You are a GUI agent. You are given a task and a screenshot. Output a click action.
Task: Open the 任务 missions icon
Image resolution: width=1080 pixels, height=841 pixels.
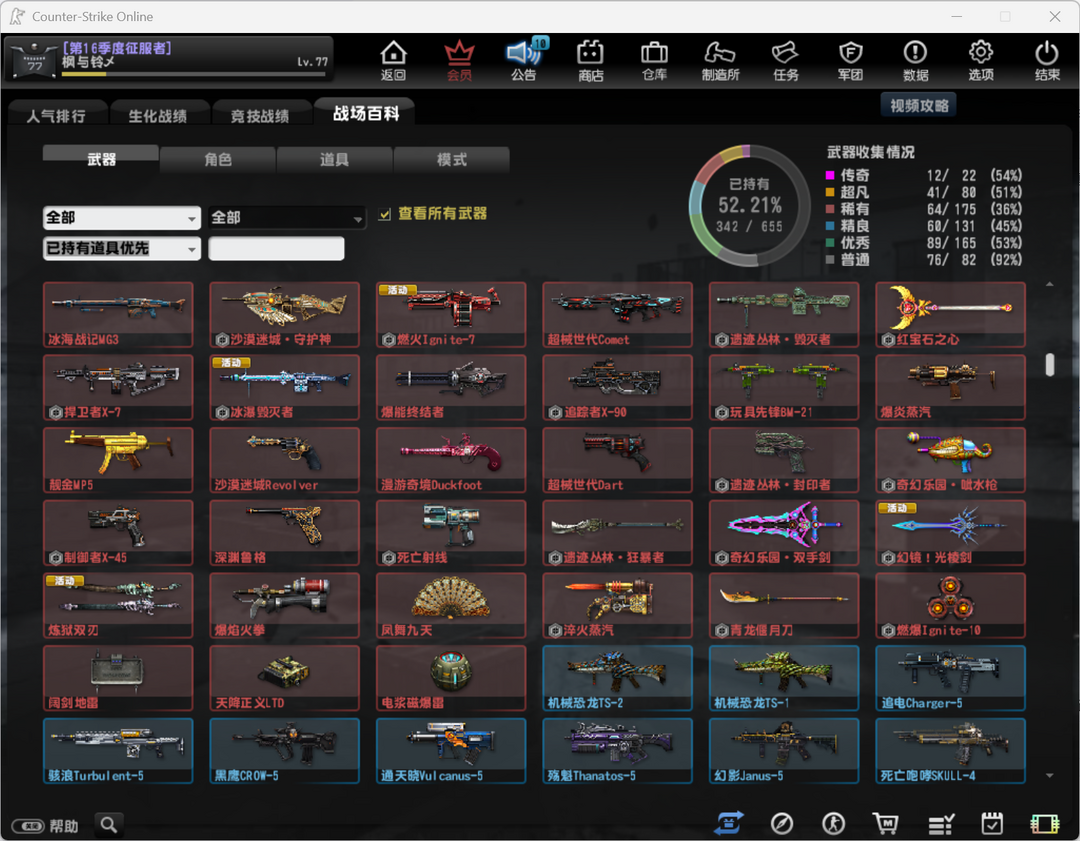pyautogui.click(x=785, y=61)
